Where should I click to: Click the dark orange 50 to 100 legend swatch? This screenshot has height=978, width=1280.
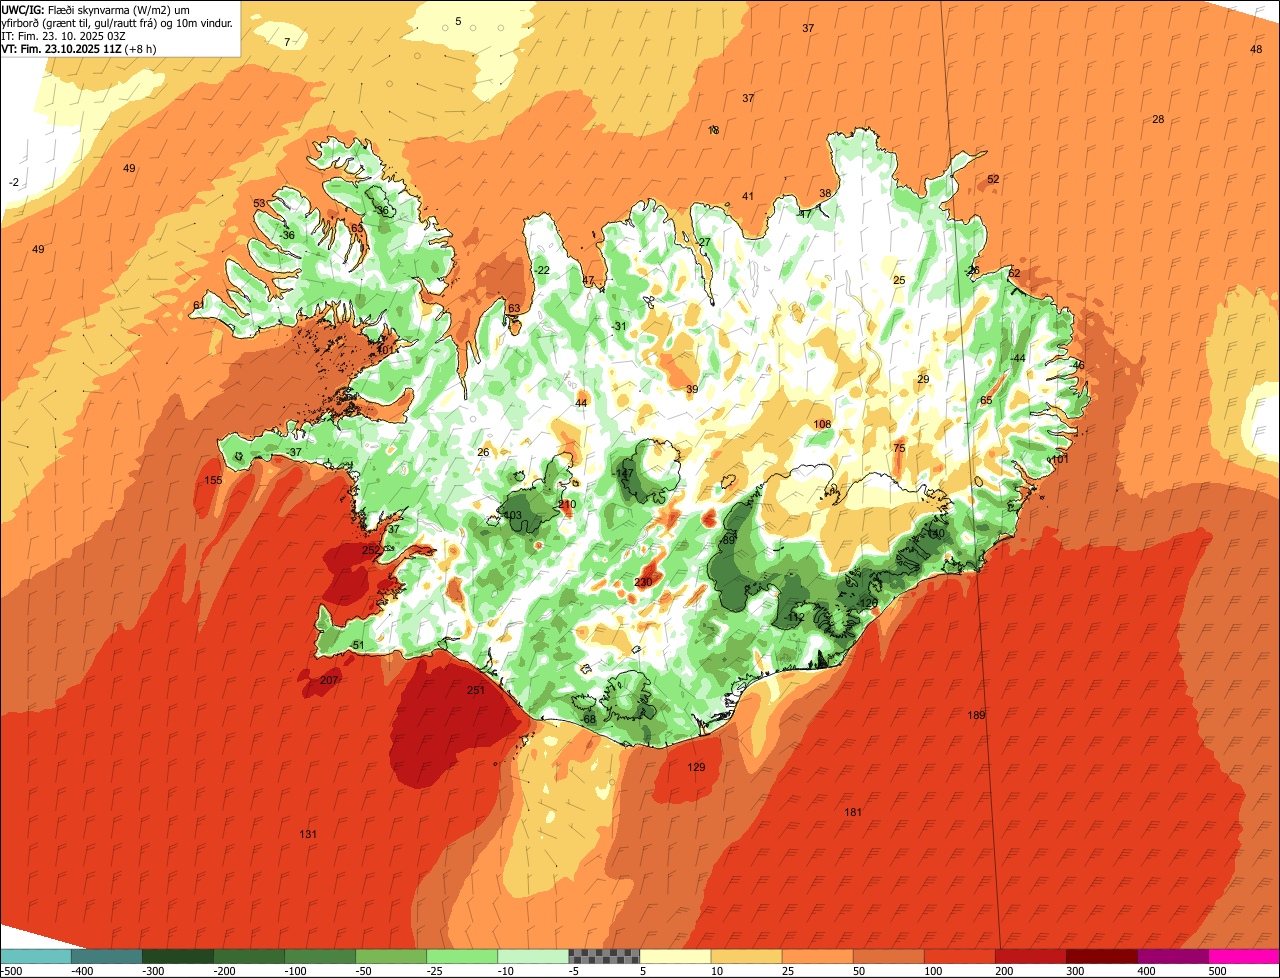coord(888,956)
